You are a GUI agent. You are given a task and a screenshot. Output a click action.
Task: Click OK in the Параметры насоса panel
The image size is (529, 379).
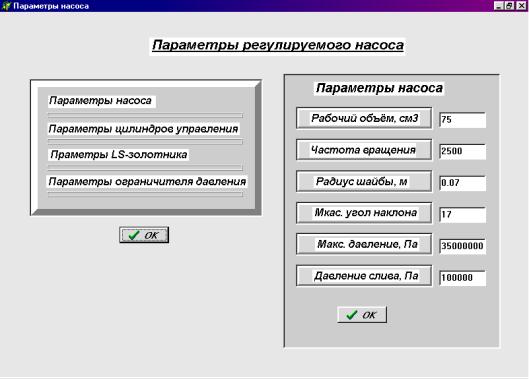tap(362, 315)
